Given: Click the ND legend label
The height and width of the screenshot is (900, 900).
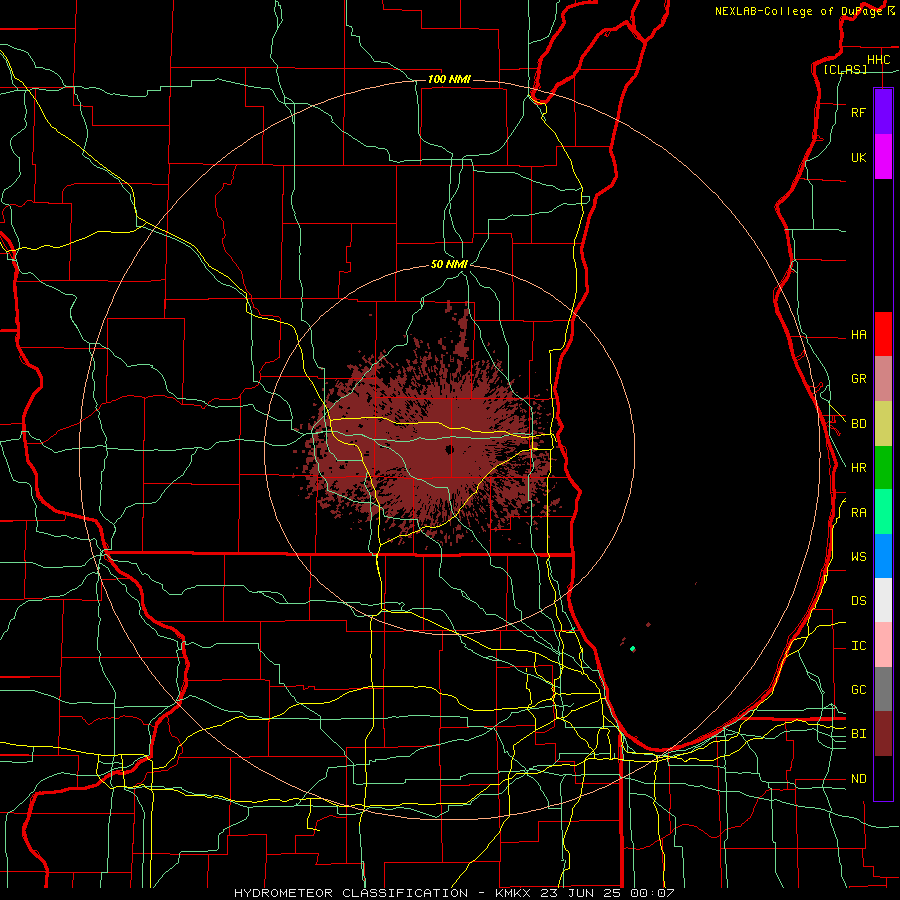Looking at the screenshot, I should pyautogui.click(x=858, y=779).
